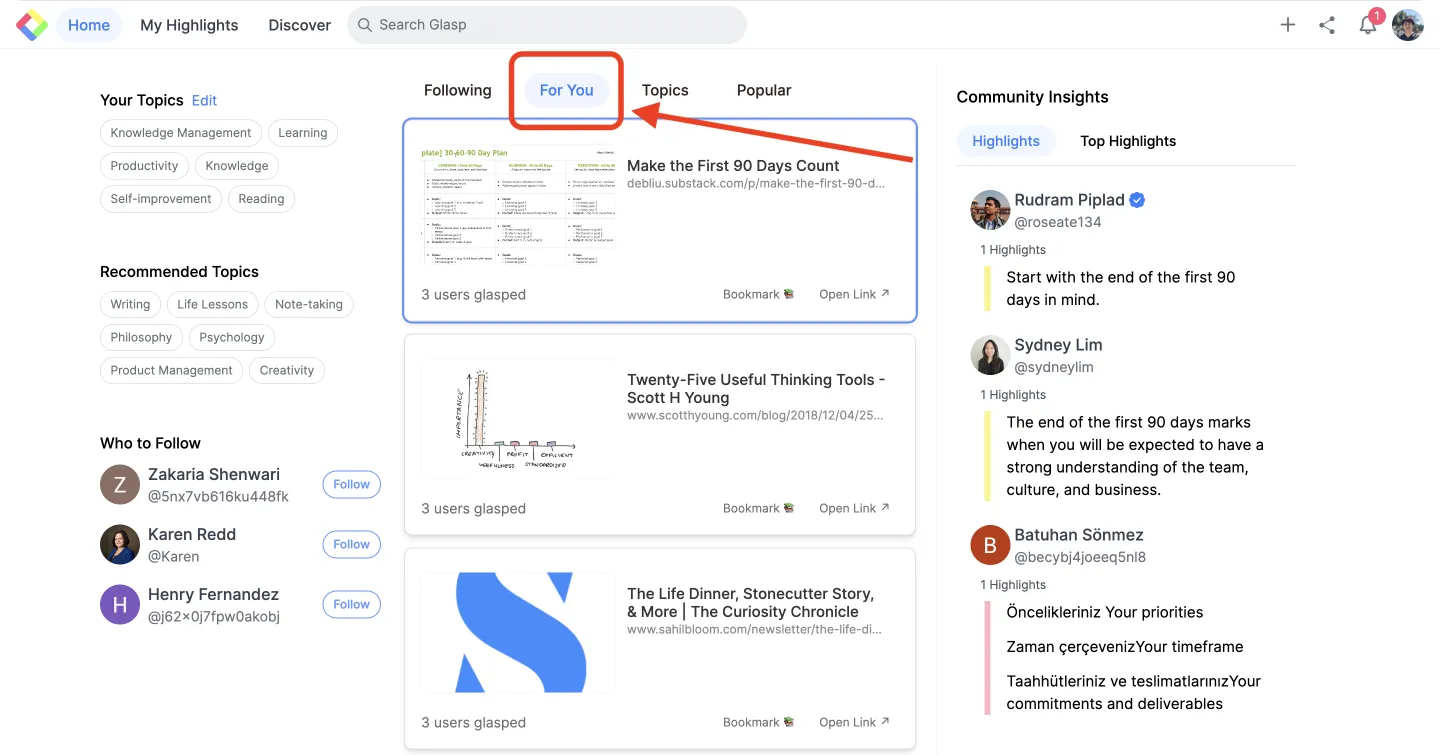The height and width of the screenshot is (755, 1440).
Task: Click Sydney Lim's profile photo
Action: (x=990, y=355)
